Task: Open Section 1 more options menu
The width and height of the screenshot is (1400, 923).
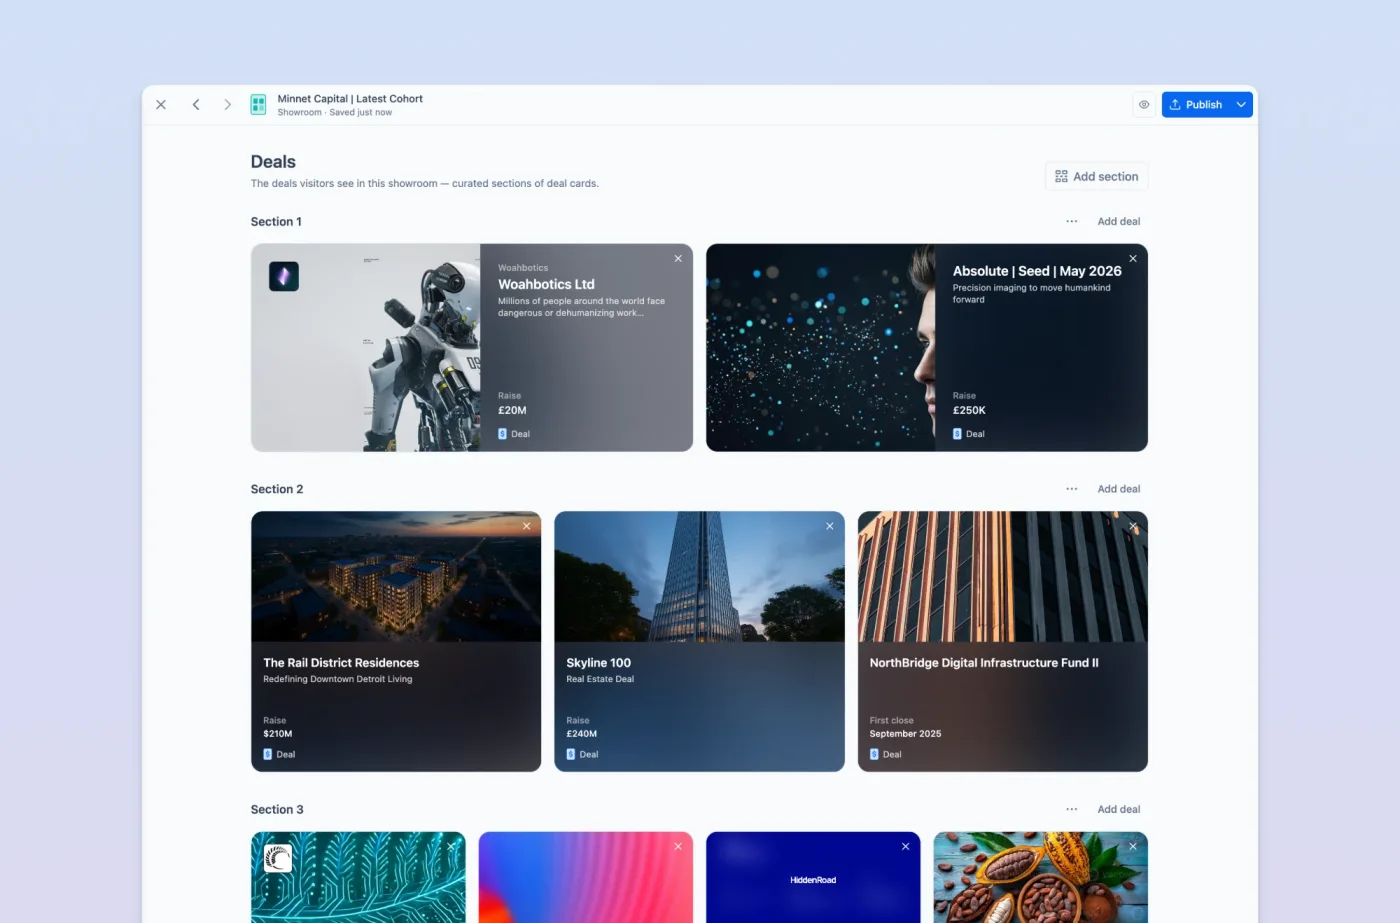Action: [1072, 221]
